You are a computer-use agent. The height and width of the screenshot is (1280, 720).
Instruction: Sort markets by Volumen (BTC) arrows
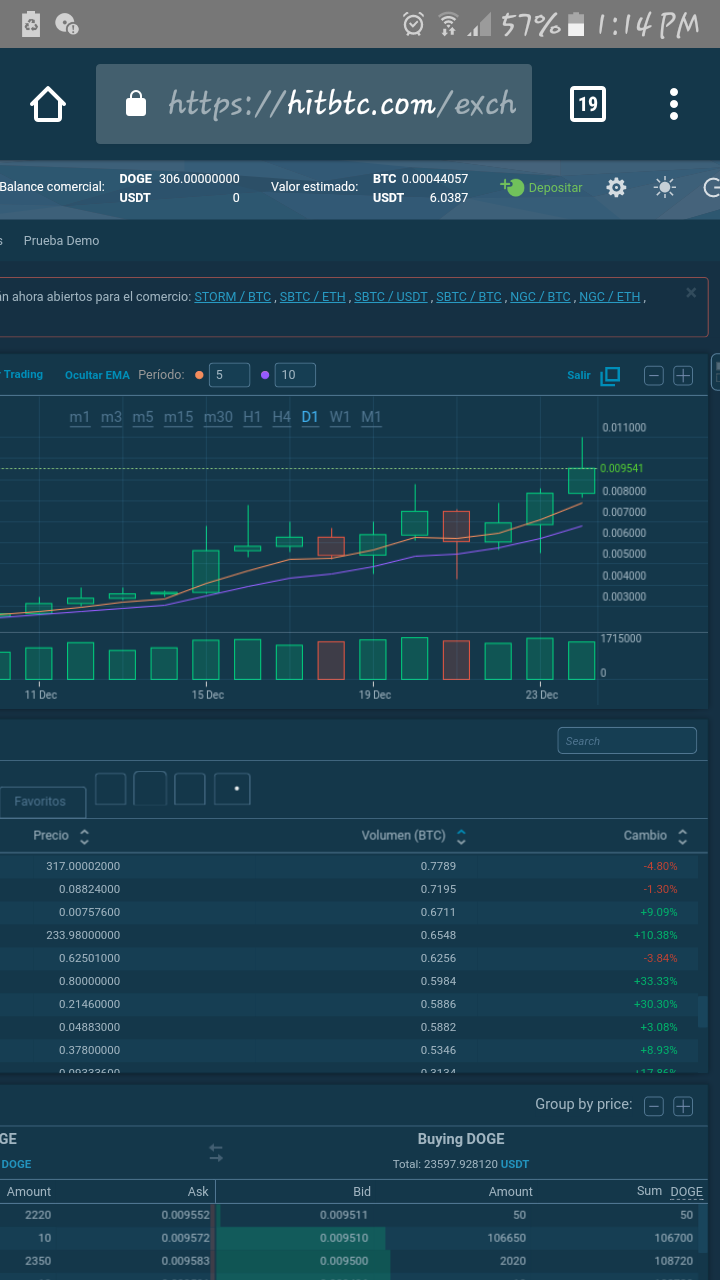(461, 836)
